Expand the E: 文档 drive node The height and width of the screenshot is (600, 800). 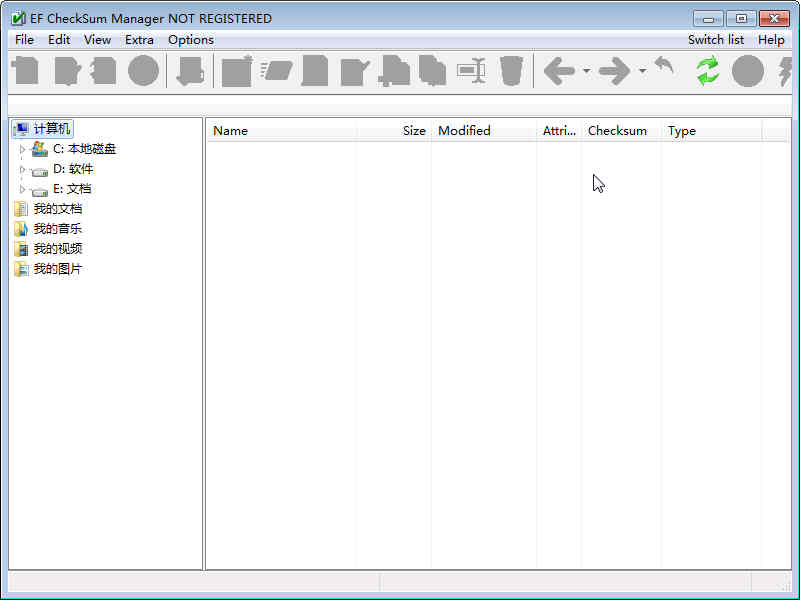coord(22,189)
